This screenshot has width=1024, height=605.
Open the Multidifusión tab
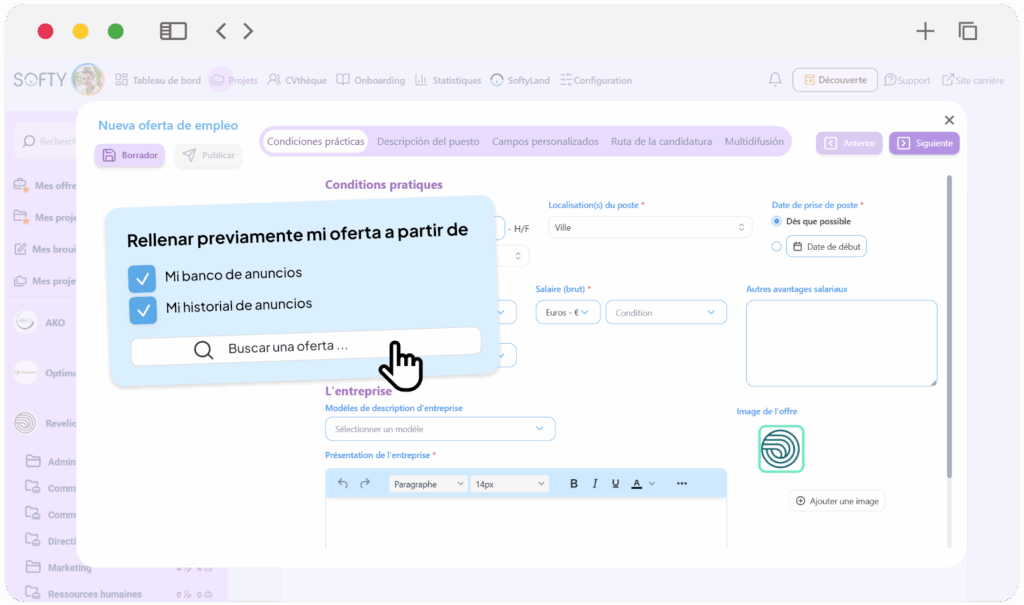[754, 142]
